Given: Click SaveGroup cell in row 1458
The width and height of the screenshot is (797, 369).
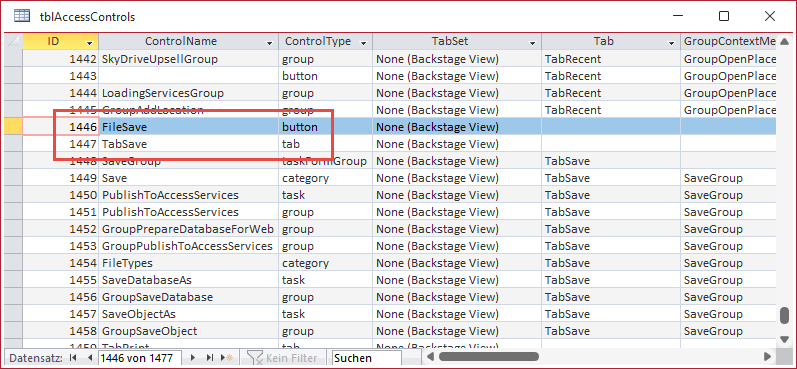Looking at the screenshot, I should pyautogui.click(x=729, y=331).
